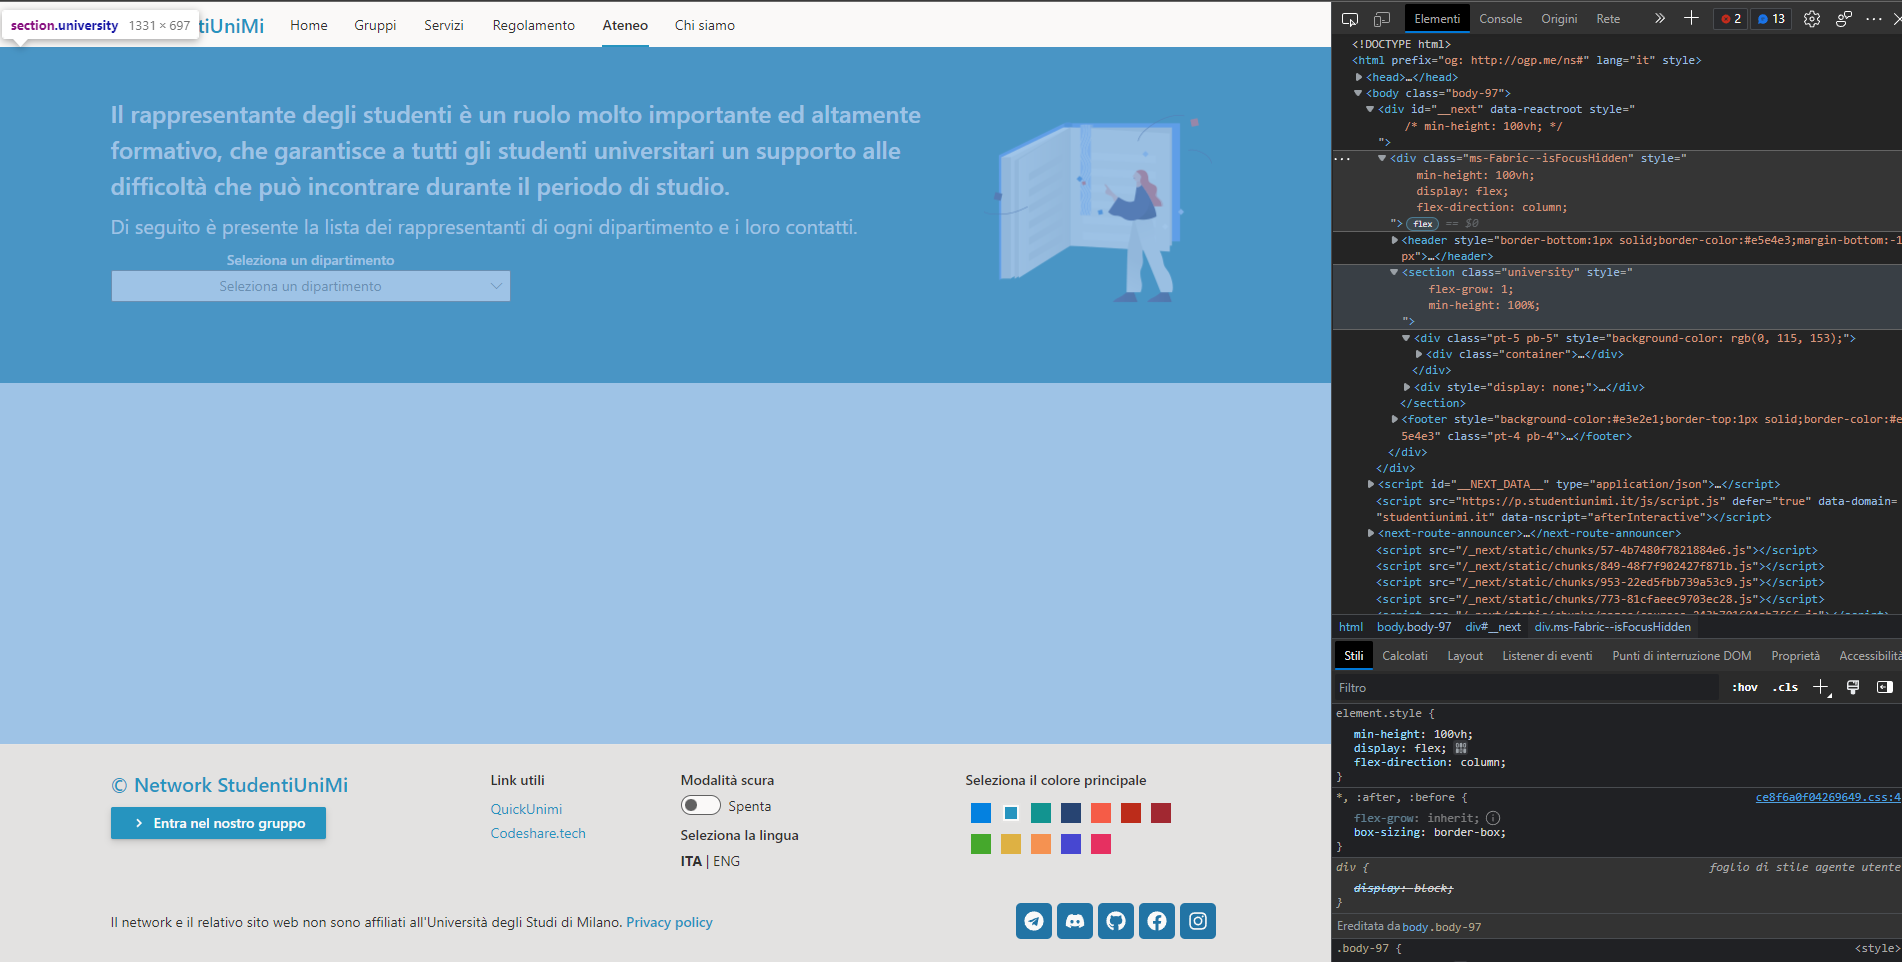Expand the footer element node
1902x962 pixels.
click(x=1394, y=419)
